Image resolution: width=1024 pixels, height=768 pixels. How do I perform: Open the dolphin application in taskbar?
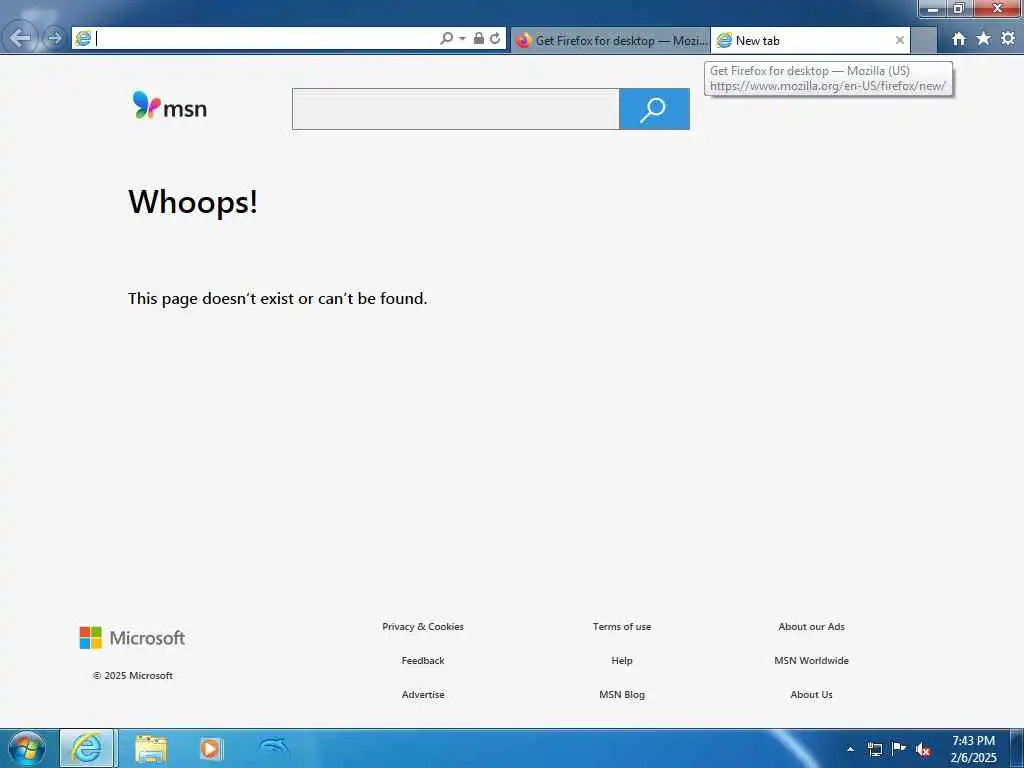(273, 746)
